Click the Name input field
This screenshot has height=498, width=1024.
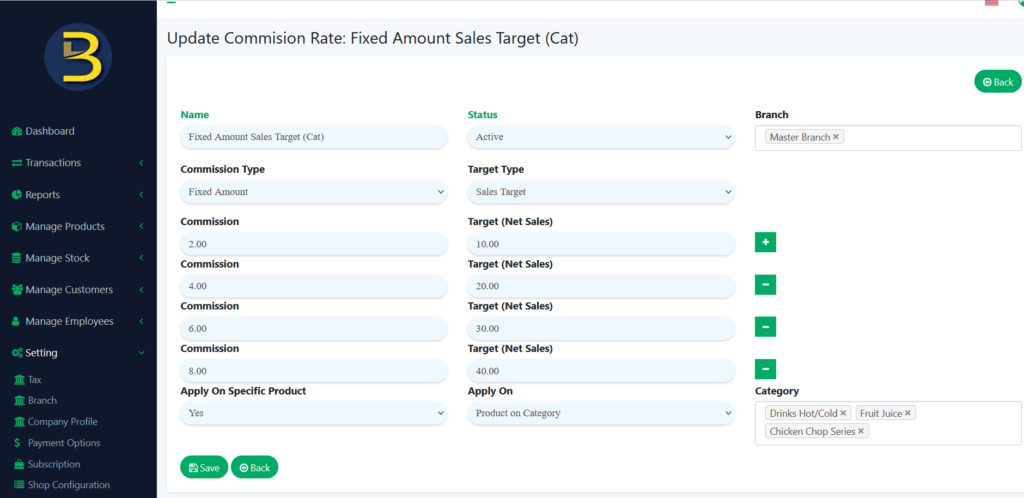[313, 137]
